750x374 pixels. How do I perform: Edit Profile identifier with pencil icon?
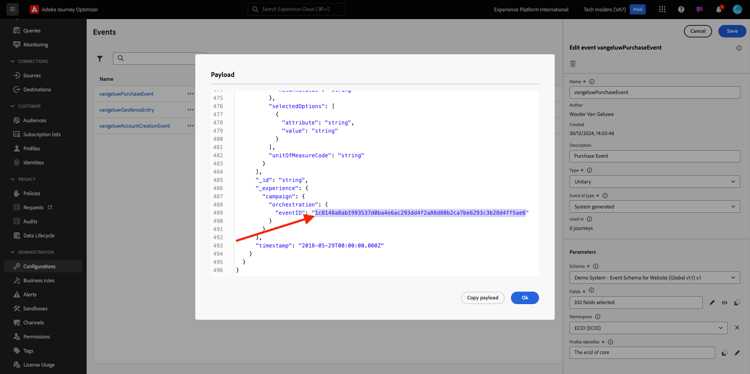[737, 353]
